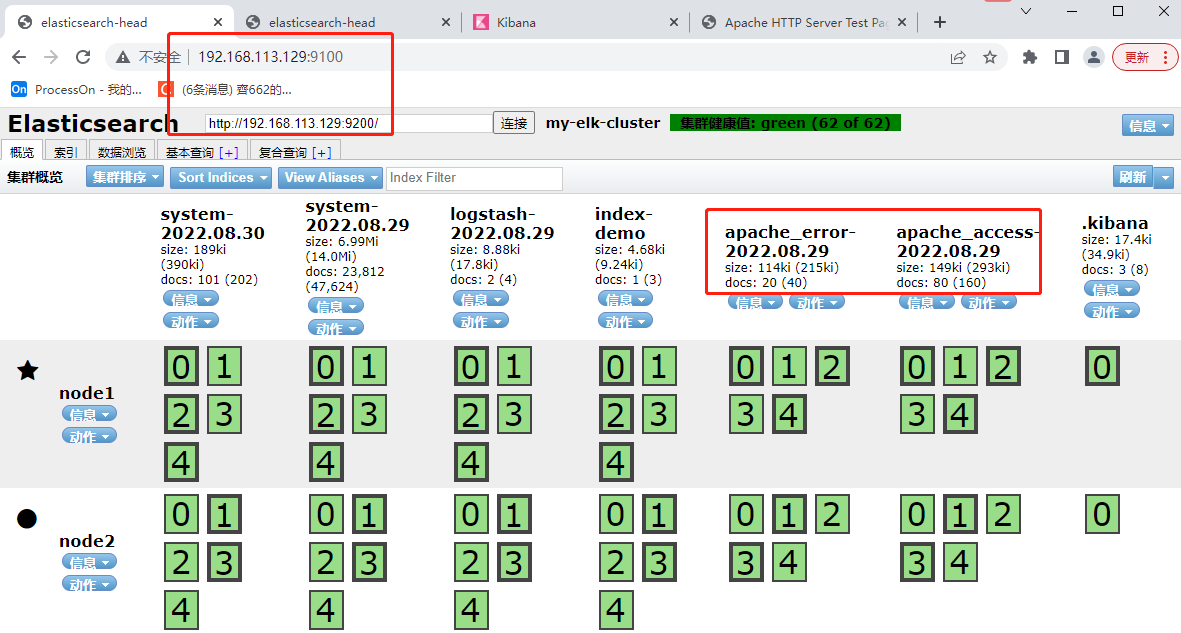The height and width of the screenshot is (633, 1181).
Task: Click the apache_error-2022.08.29 index name
Action: point(790,241)
